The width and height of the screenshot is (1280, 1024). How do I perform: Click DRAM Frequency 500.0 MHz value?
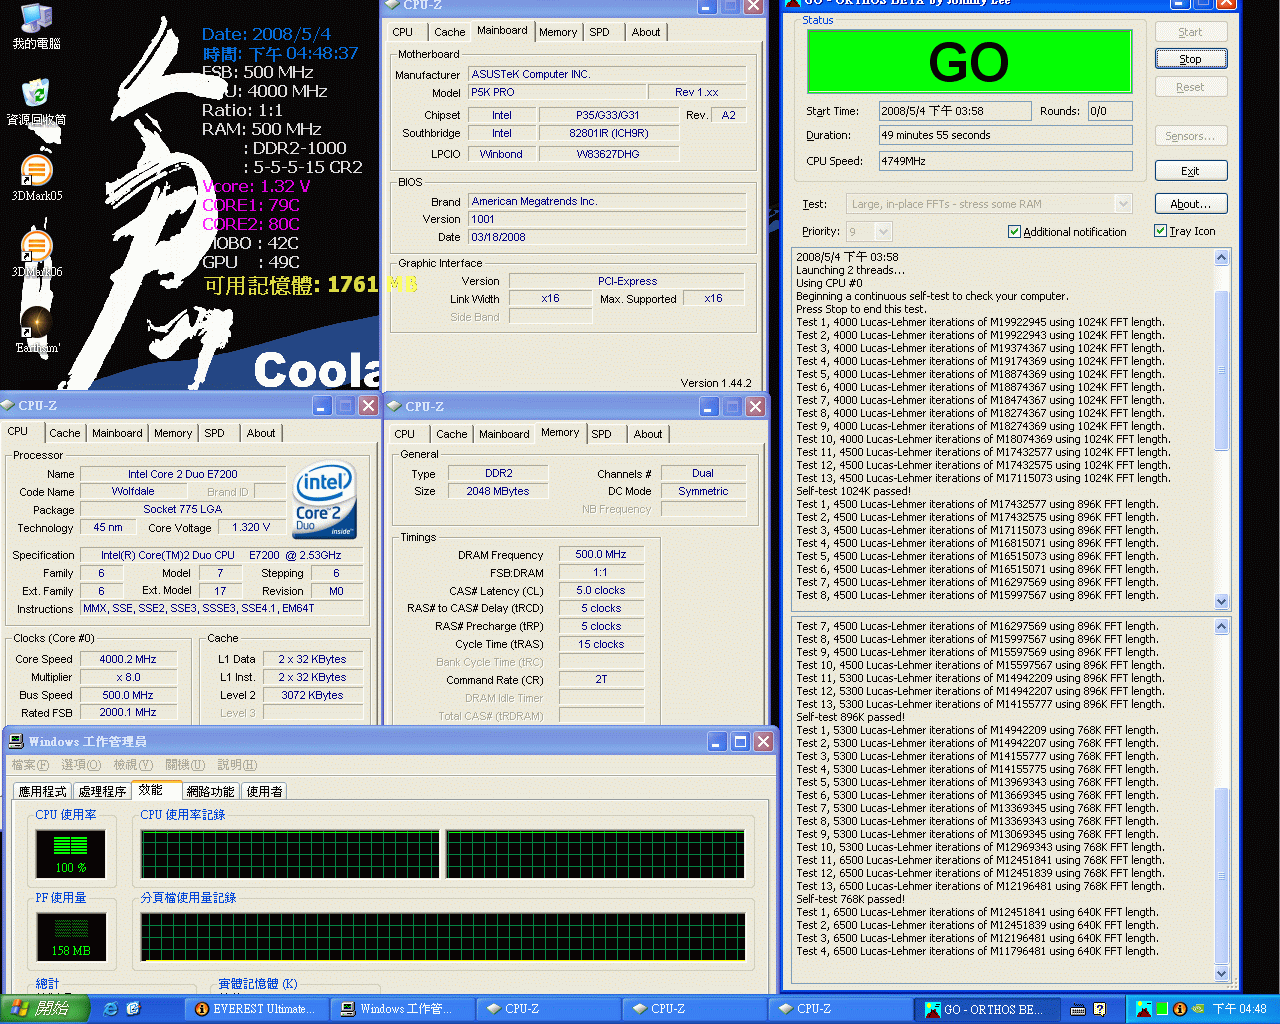point(601,554)
